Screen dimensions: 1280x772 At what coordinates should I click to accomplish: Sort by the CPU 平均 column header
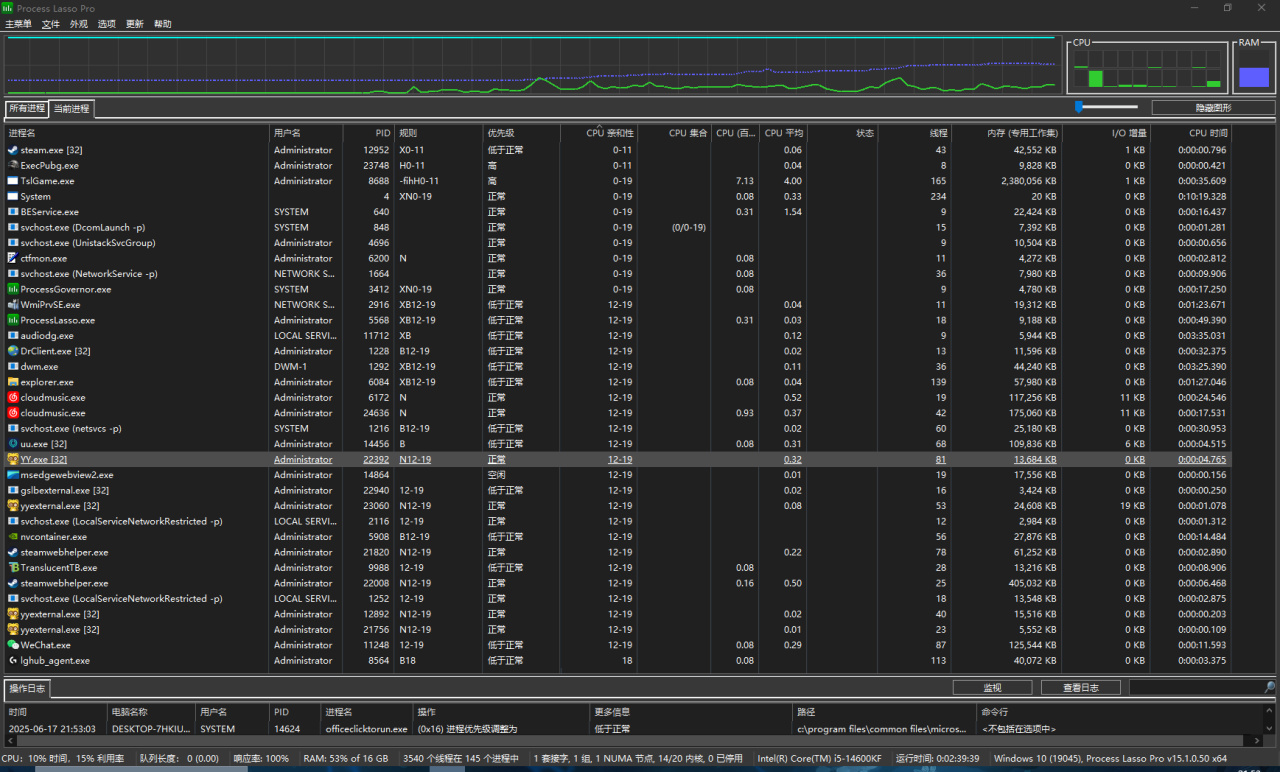coord(783,133)
